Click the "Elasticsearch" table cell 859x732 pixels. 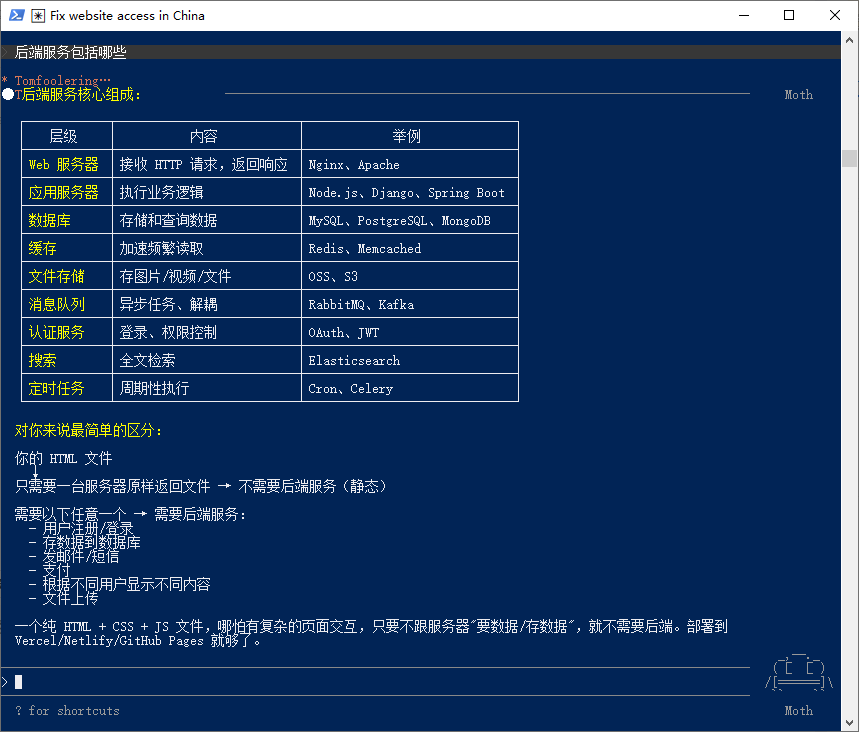pyautogui.click(x=354, y=361)
